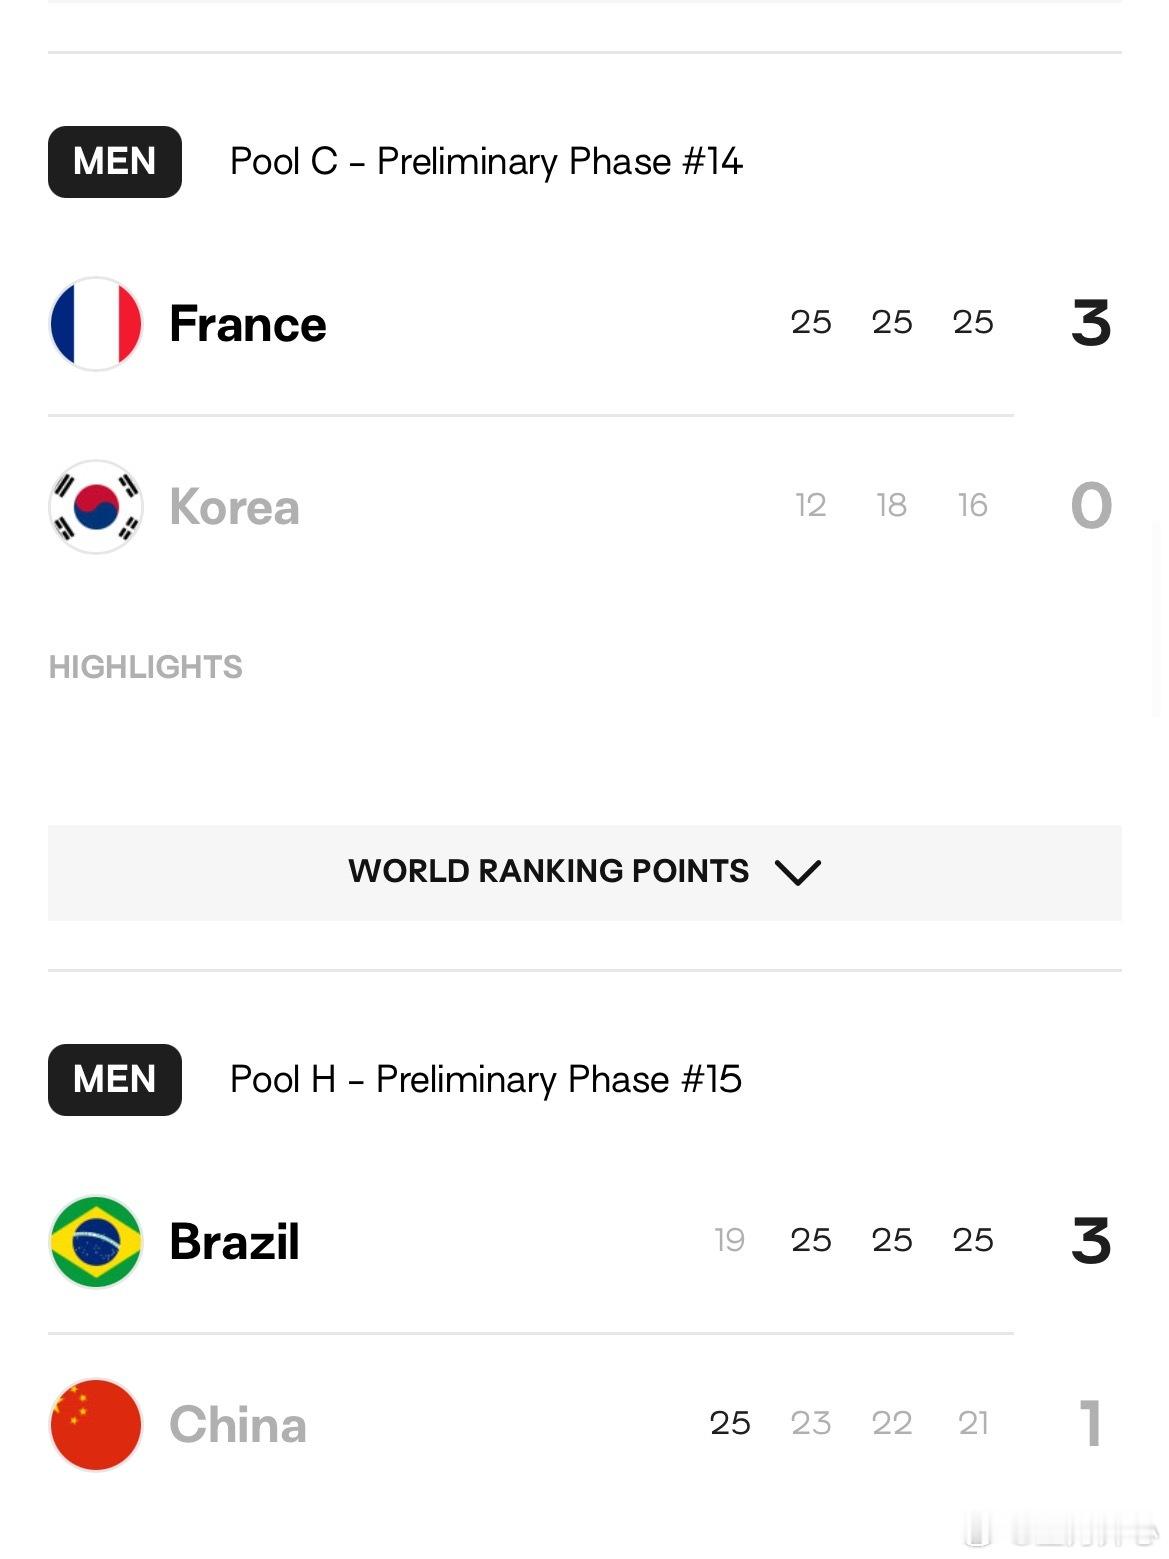Open the World Ranking Points section
Viewport: 1169px width, 1559px height.
tap(585, 872)
